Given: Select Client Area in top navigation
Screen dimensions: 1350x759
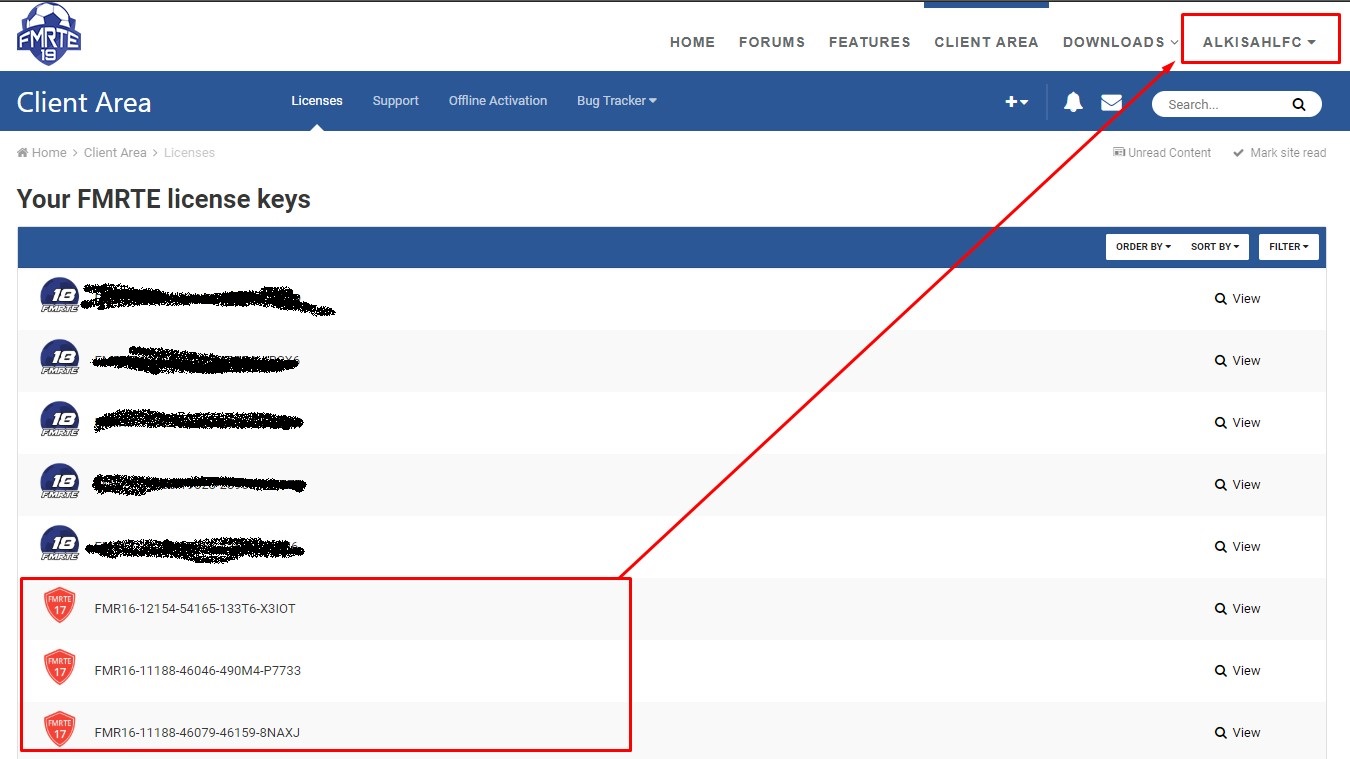Looking at the screenshot, I should tap(986, 42).
